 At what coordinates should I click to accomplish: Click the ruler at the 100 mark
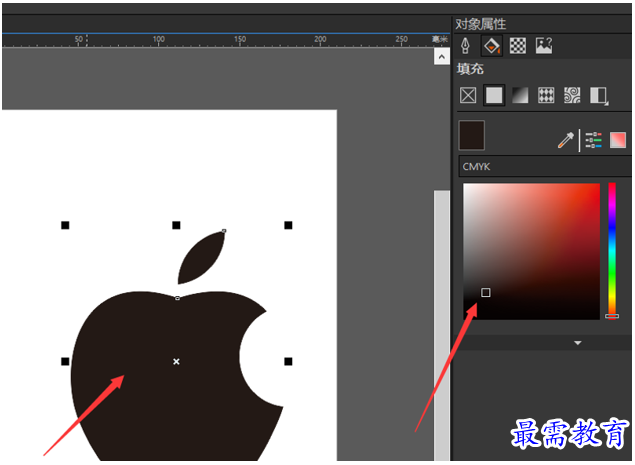[158, 39]
